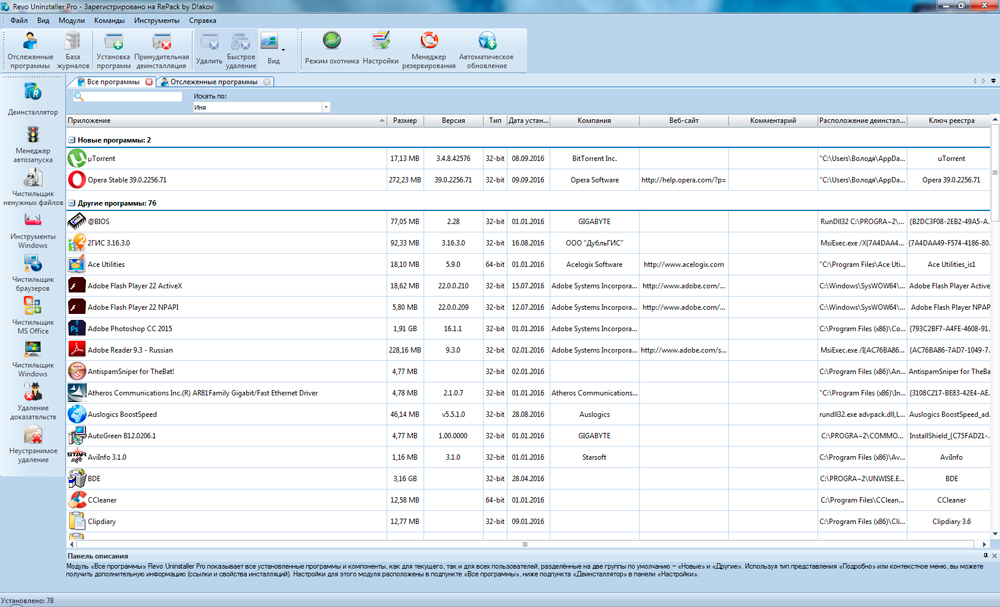The width and height of the screenshot is (1000, 607).
Task: Open Менеджер автозапуска in sidebar
Action: click(33, 144)
